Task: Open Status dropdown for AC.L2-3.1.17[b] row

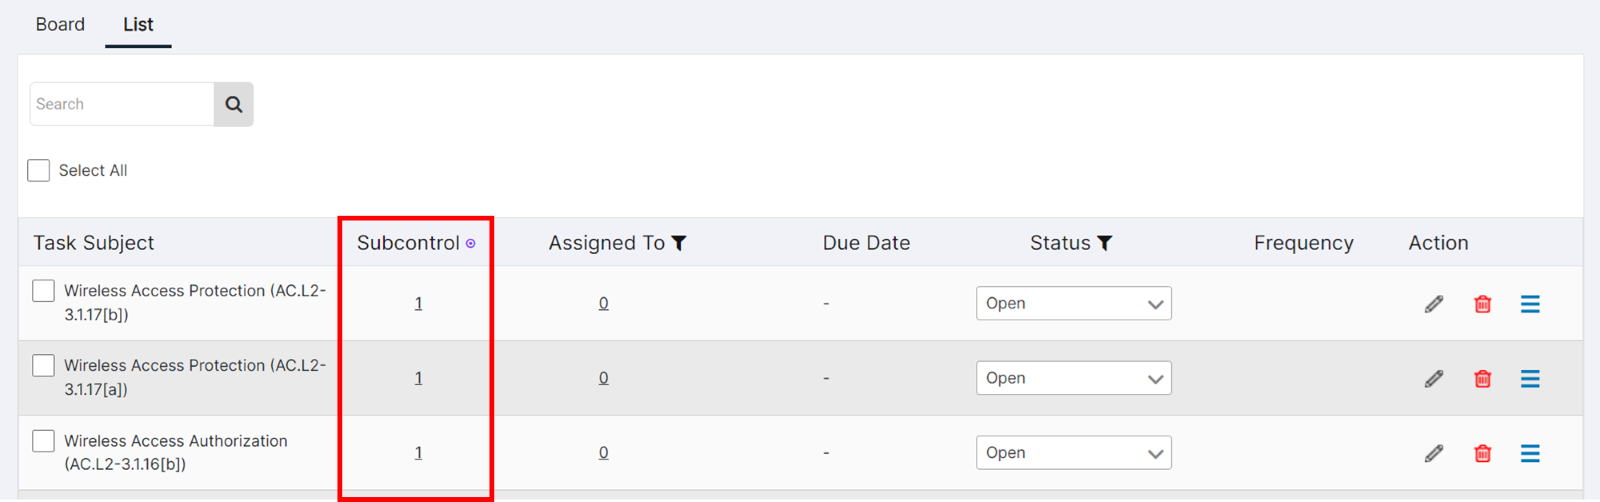Action: (1073, 303)
